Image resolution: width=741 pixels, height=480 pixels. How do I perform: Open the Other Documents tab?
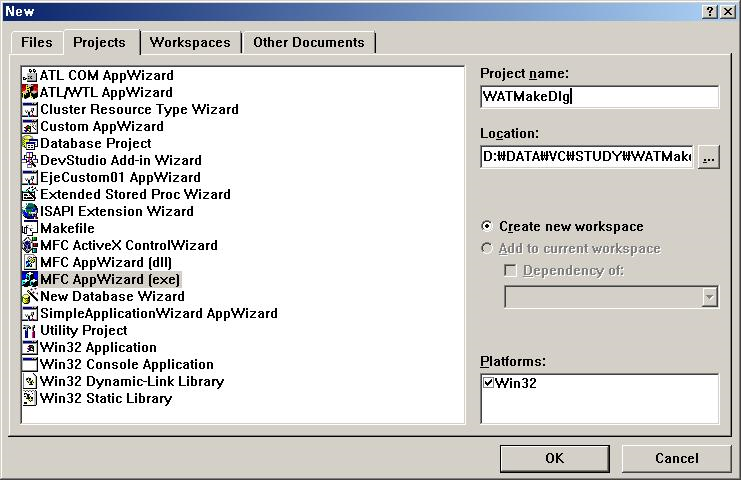click(309, 43)
